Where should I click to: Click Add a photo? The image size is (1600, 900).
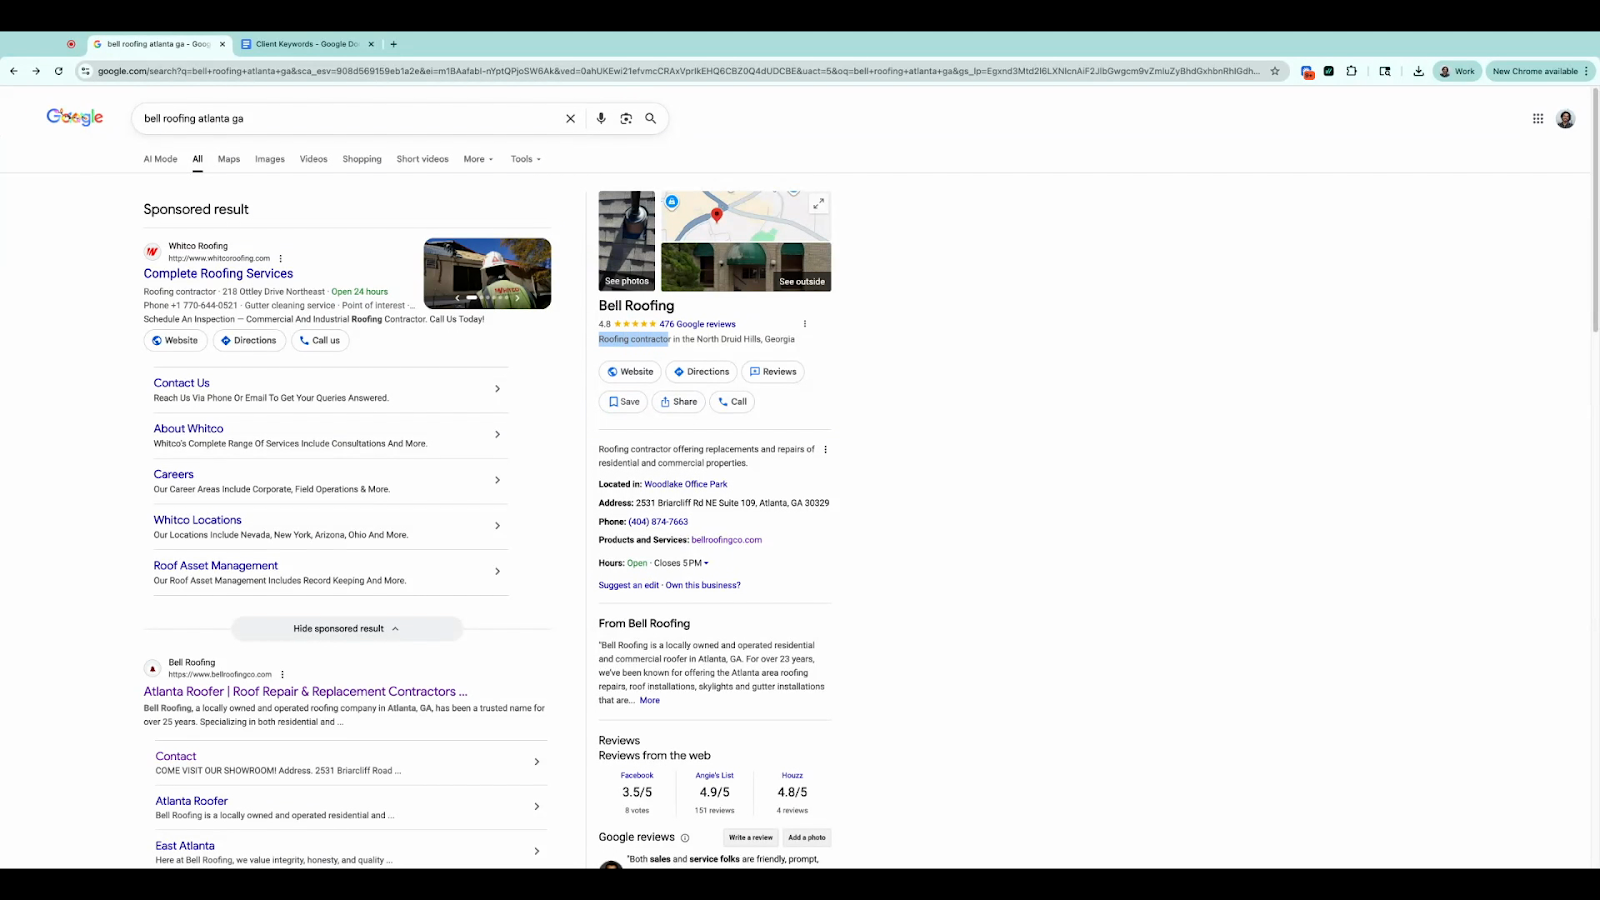pyautogui.click(x=807, y=838)
